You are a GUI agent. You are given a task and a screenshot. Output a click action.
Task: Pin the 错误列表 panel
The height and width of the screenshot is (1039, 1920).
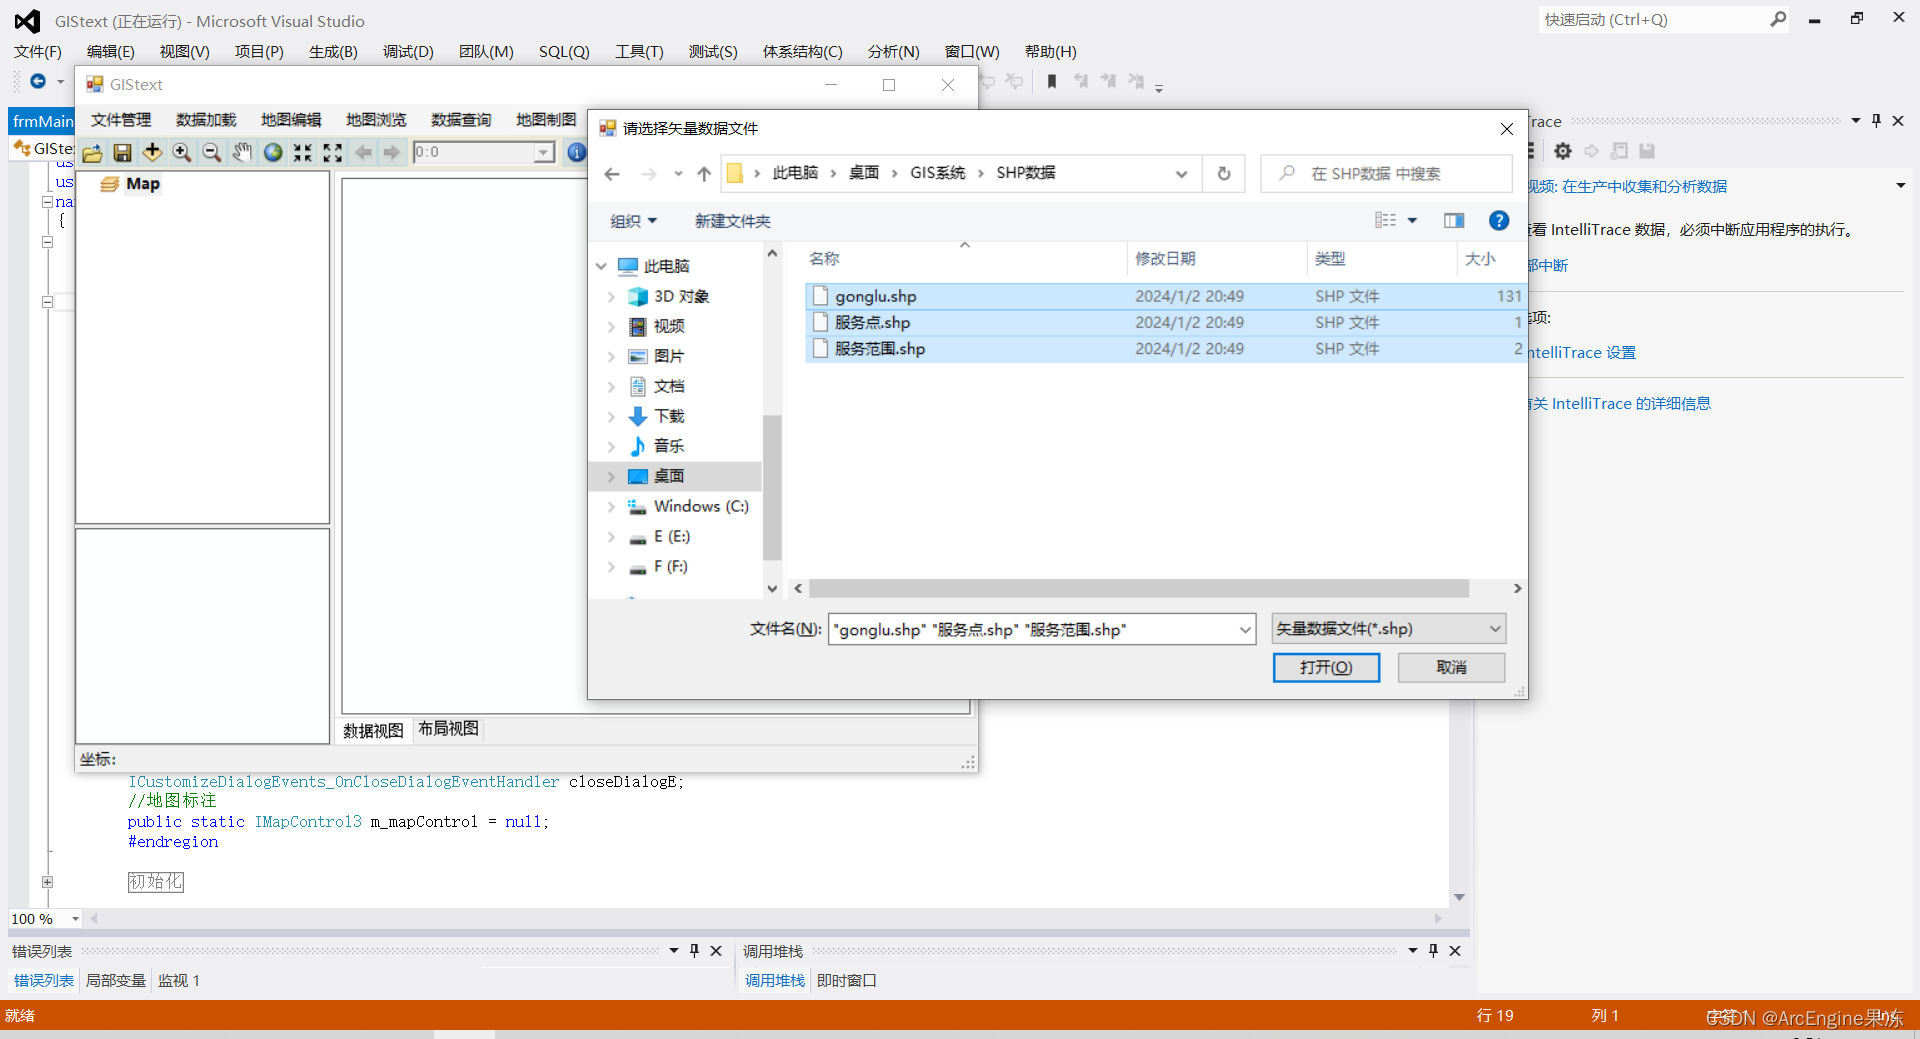(x=694, y=951)
